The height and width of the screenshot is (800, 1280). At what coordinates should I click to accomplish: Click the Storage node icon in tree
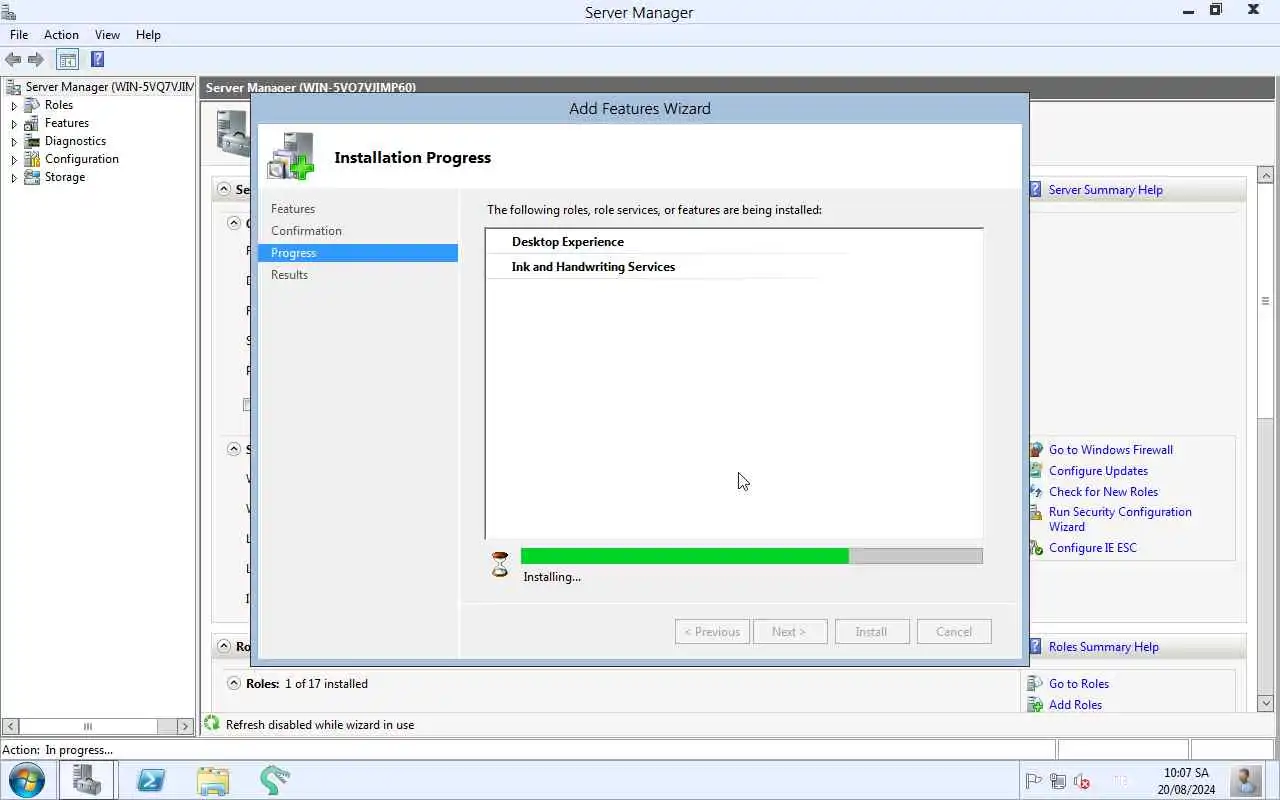click(x=32, y=177)
